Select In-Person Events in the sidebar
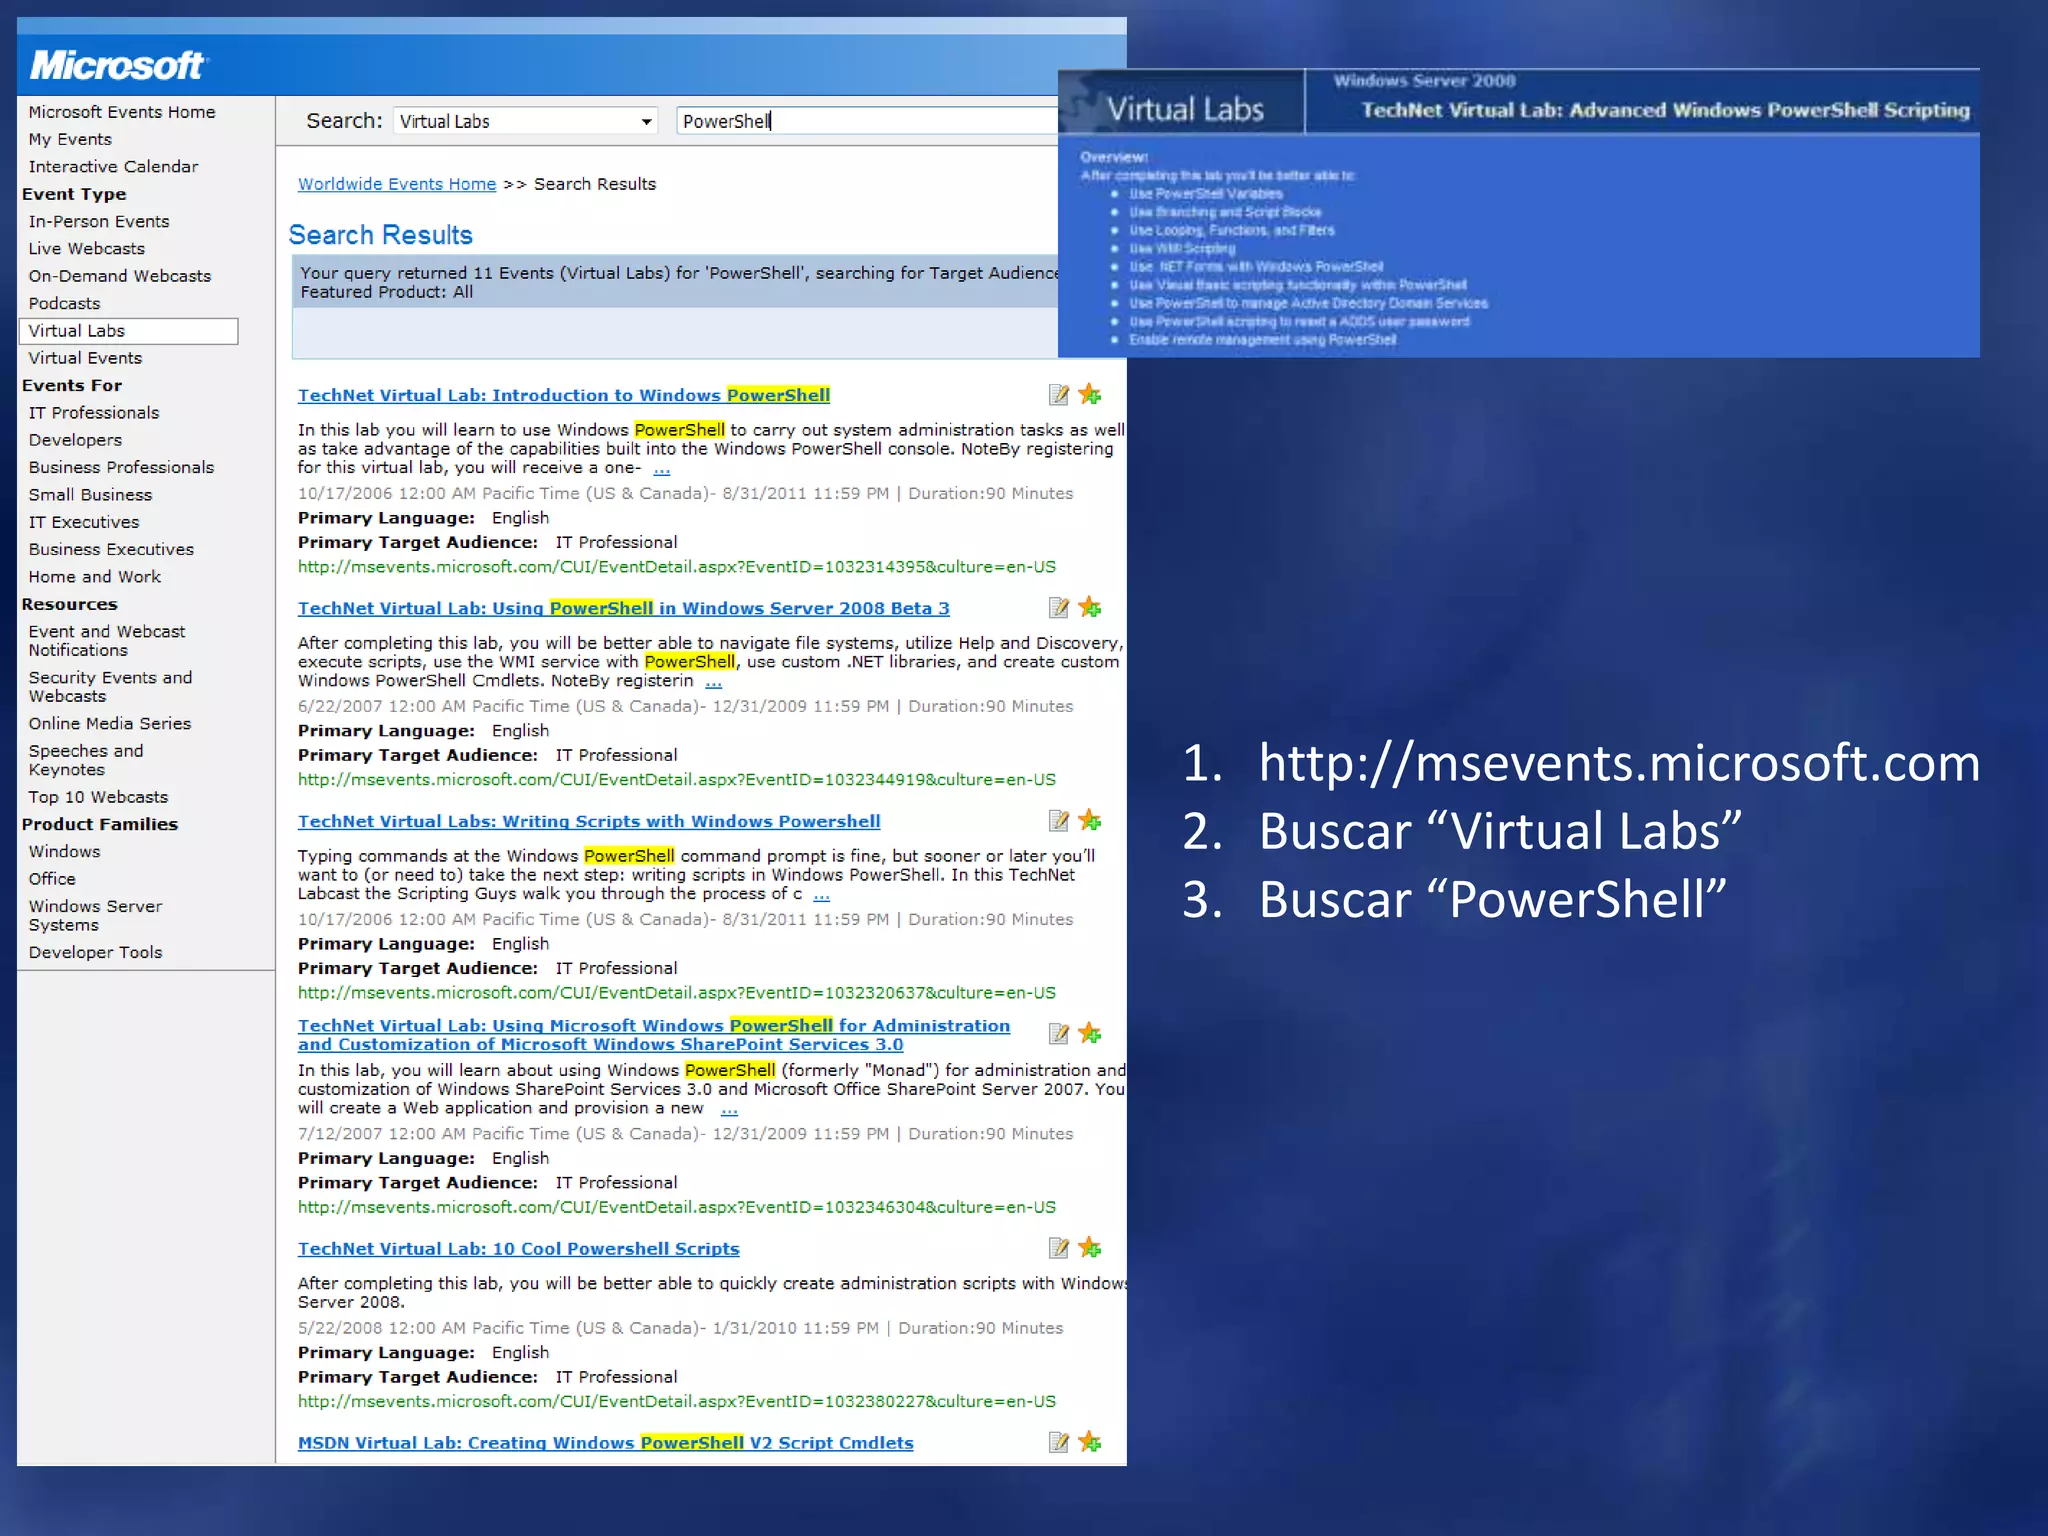2048x1536 pixels. pyautogui.click(x=99, y=221)
